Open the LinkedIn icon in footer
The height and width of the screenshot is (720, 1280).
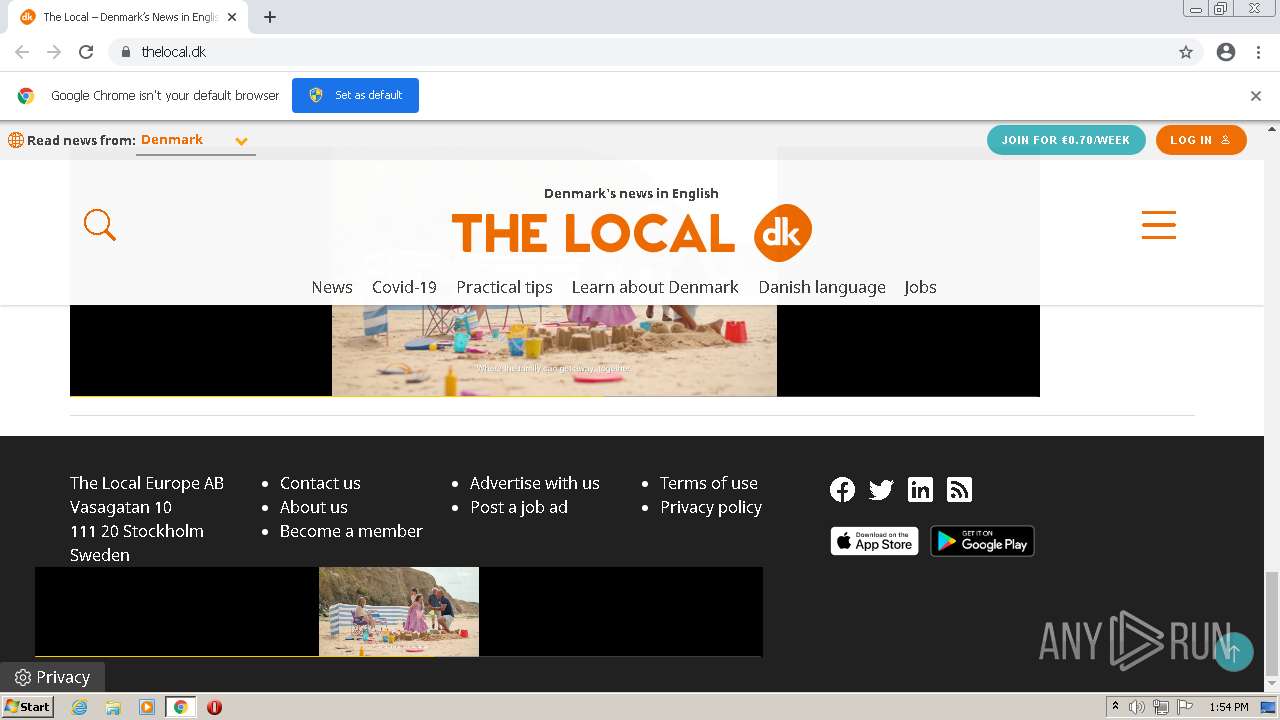(x=920, y=489)
